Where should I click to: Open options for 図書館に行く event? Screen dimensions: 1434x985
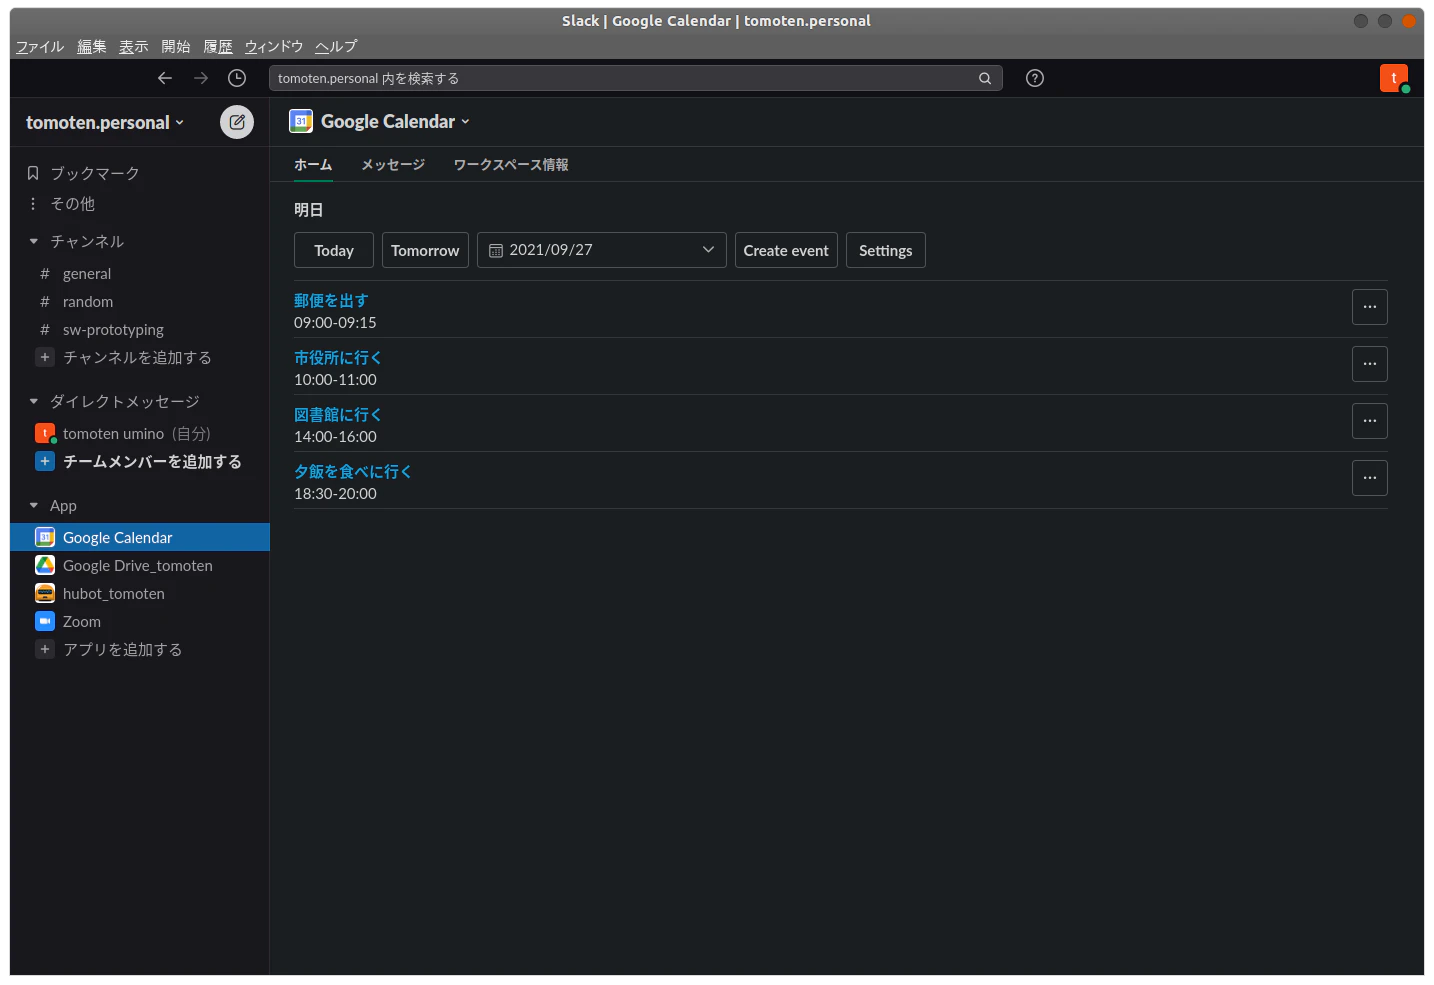1370,421
